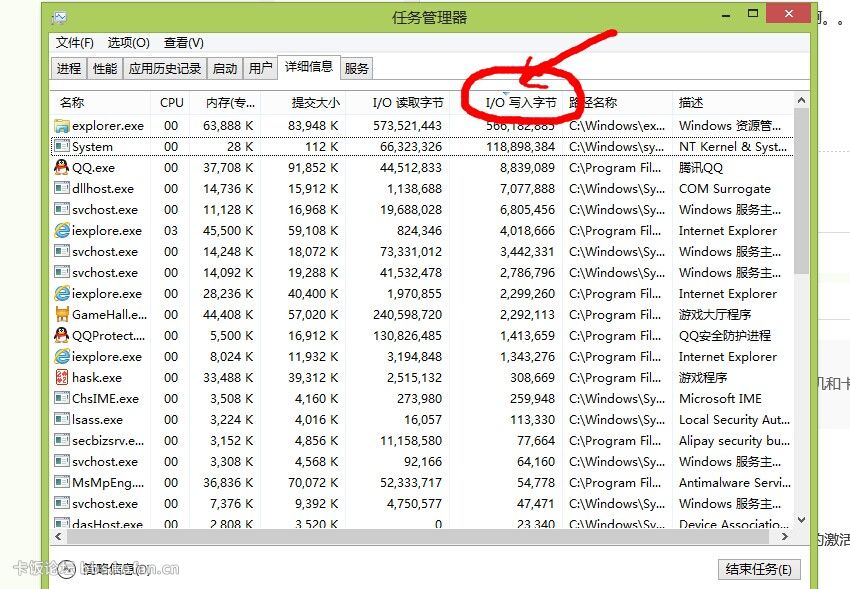Click the 118,898,384 I/O write value
This screenshot has height=589, width=850.
520,147
